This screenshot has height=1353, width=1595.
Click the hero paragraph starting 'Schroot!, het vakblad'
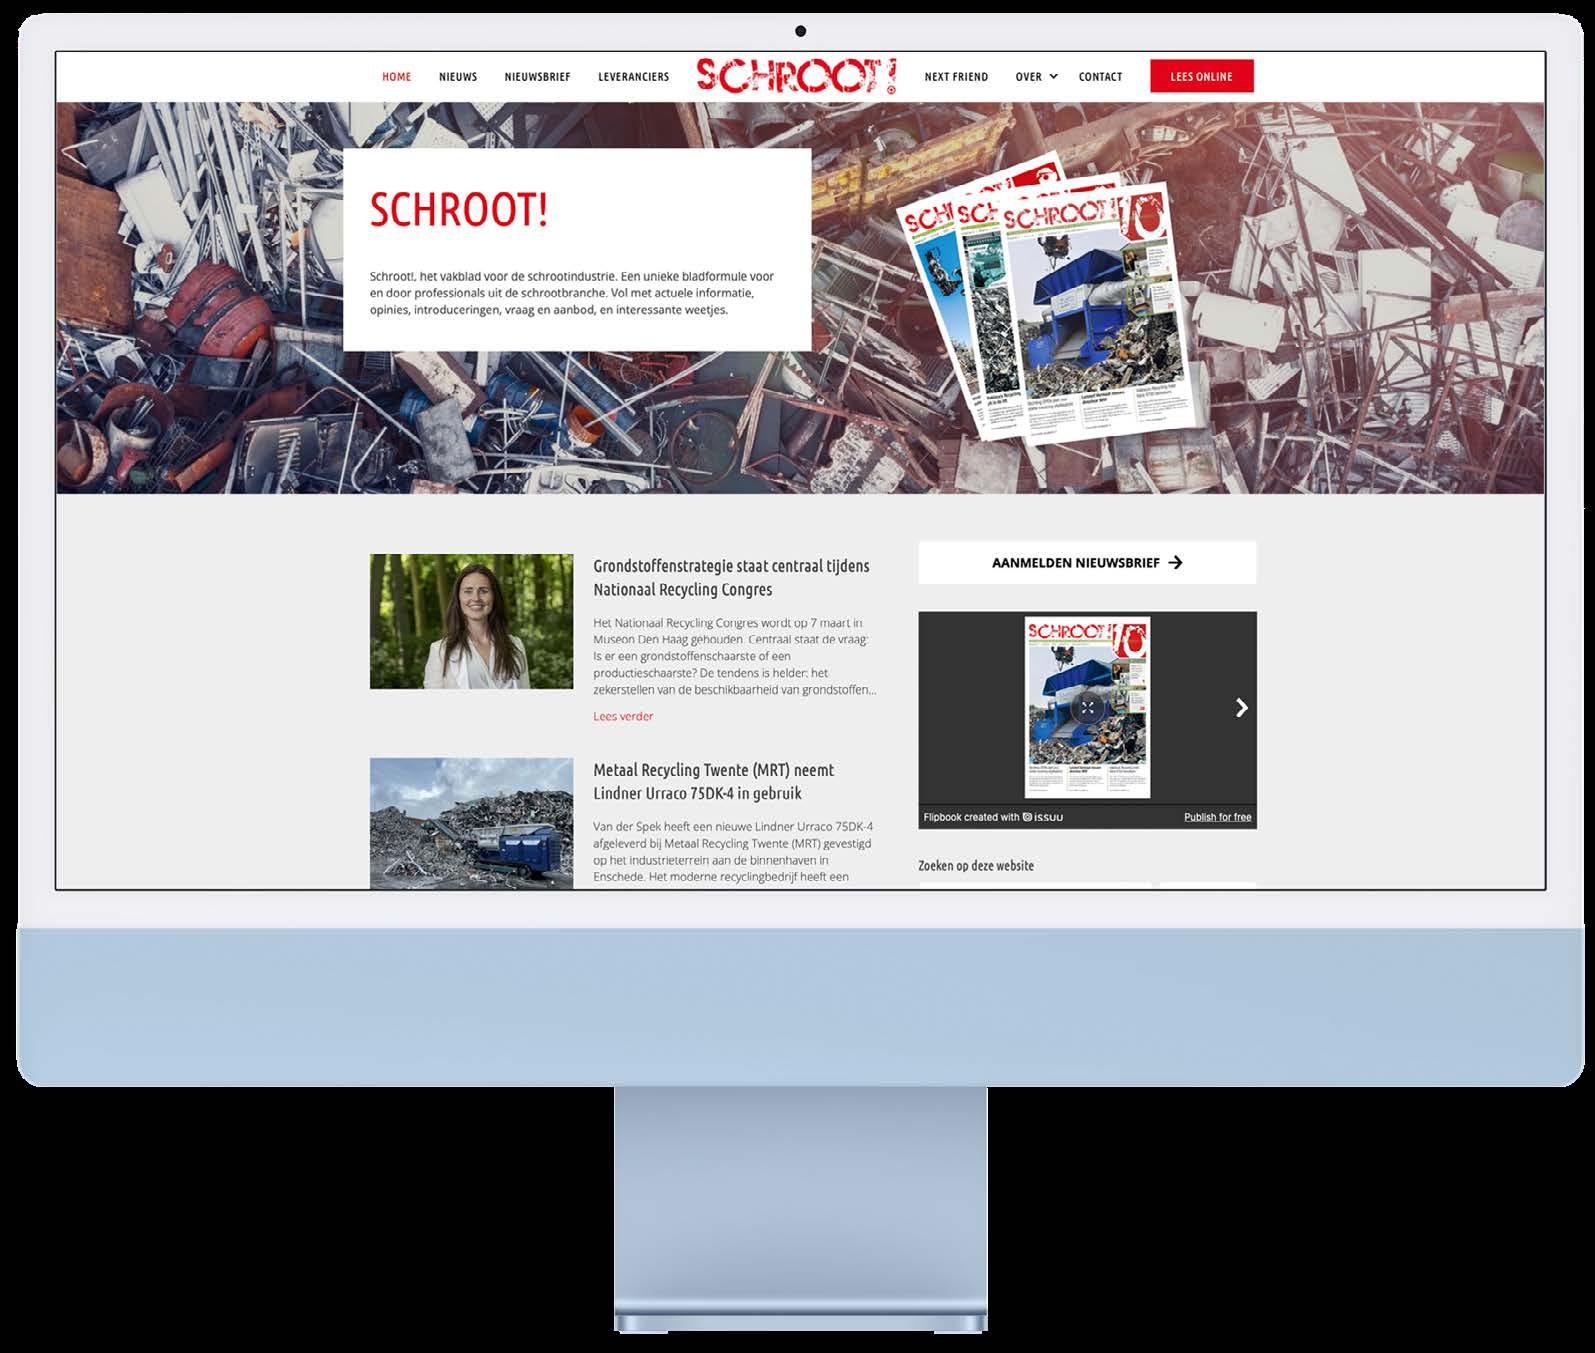[572, 293]
